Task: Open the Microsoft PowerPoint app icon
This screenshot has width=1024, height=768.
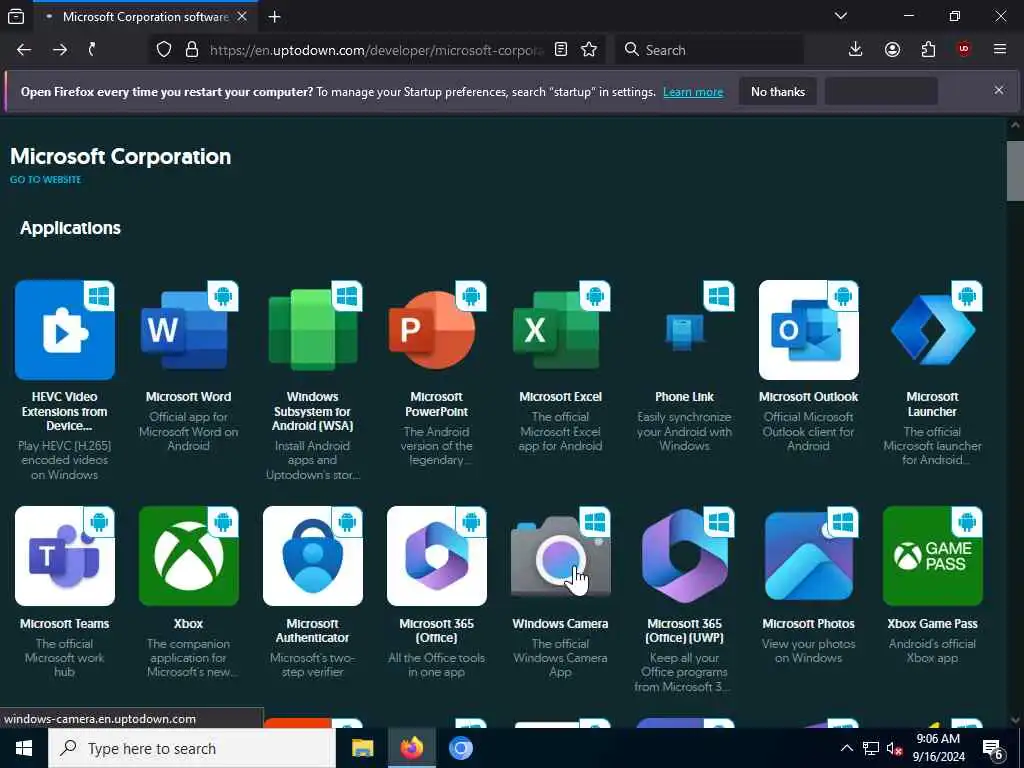Action: point(436,330)
